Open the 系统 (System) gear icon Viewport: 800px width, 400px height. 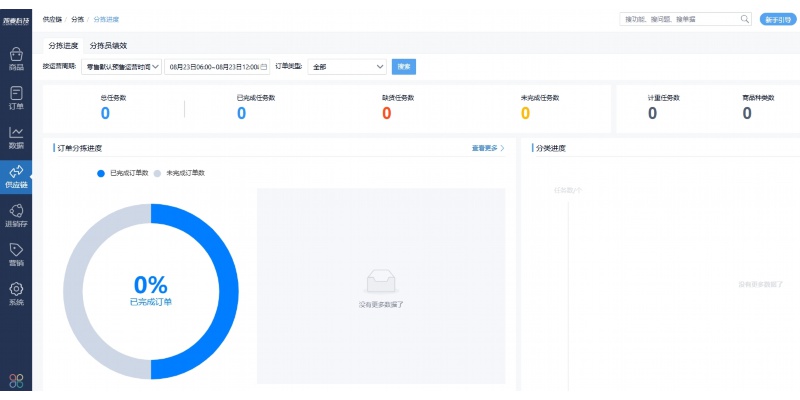(16, 293)
